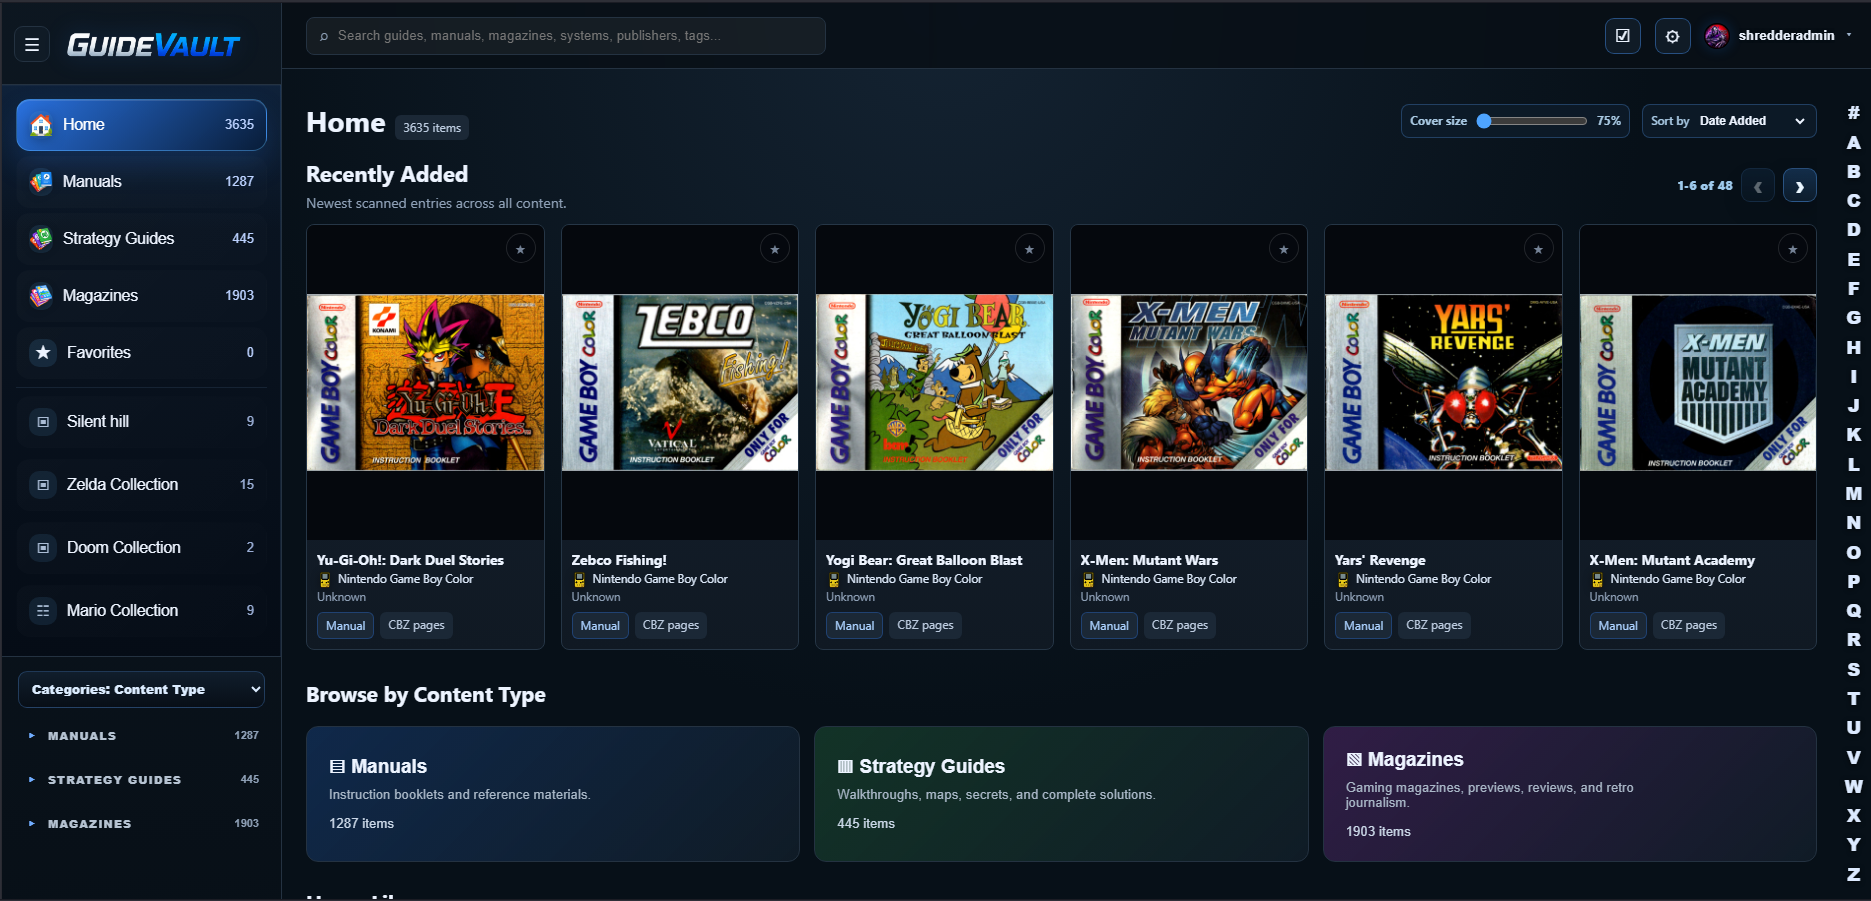Open the Strategy Guides content type card

click(1061, 794)
